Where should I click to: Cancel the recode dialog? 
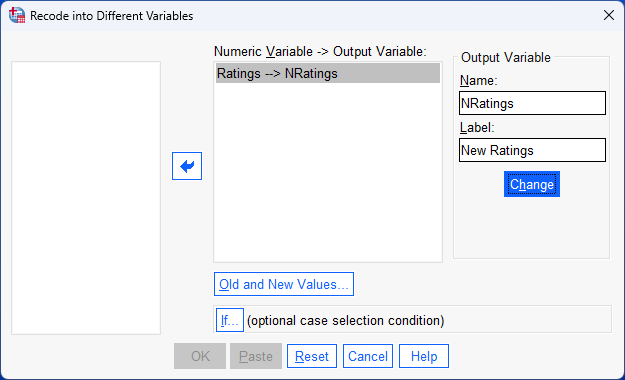(368, 356)
